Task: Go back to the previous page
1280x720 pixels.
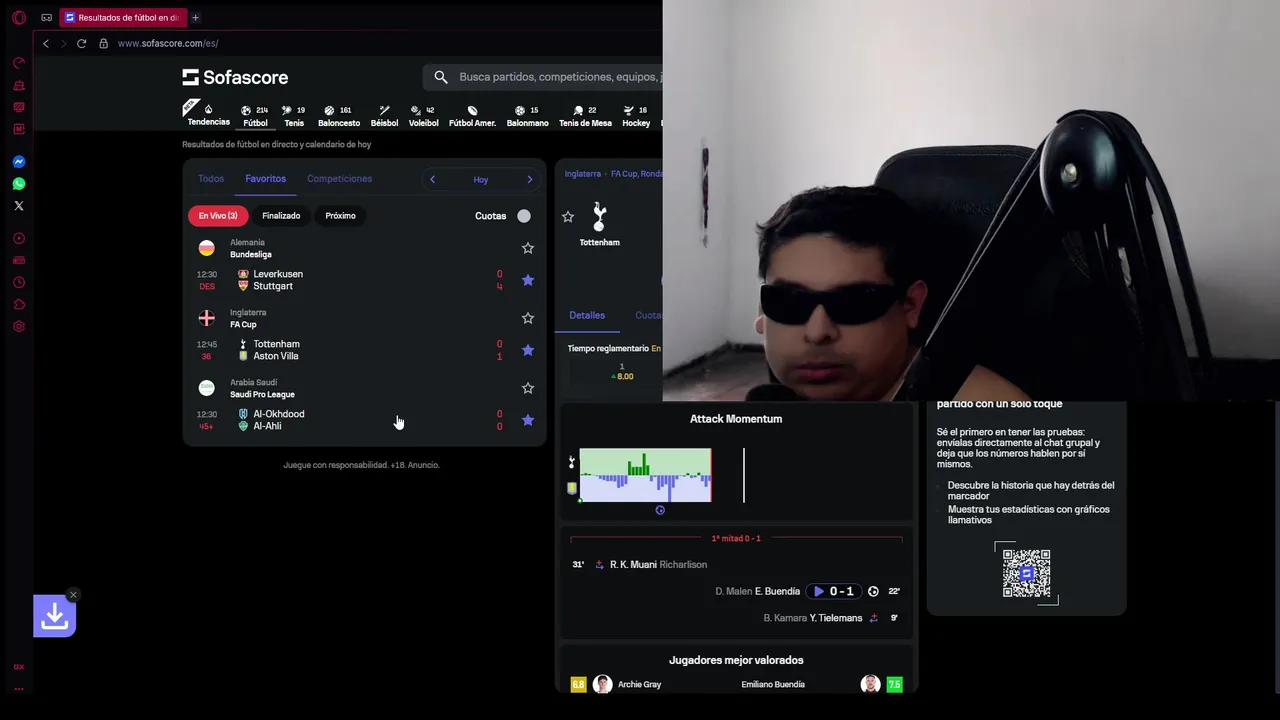Action: [x=45, y=43]
